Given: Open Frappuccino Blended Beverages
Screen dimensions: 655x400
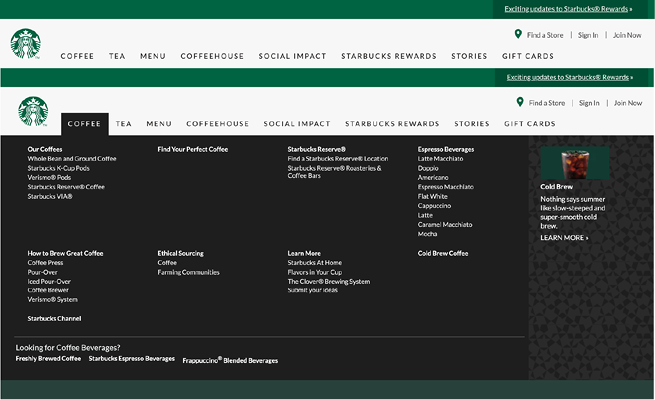Looking at the screenshot, I should (x=230, y=360).
